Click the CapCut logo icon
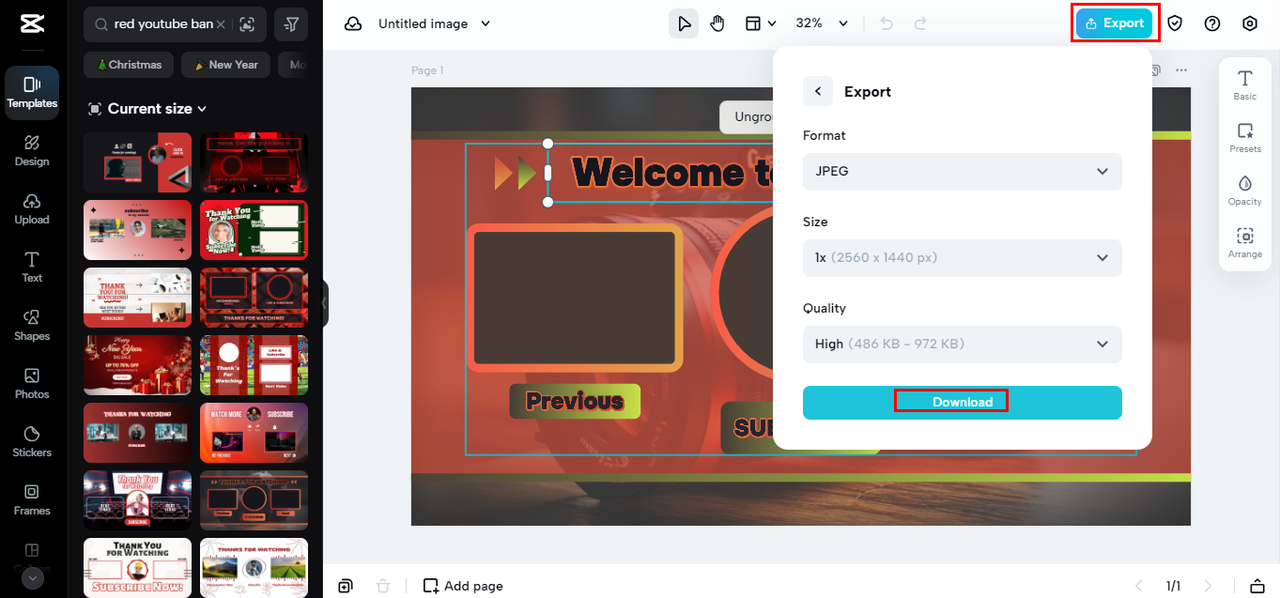 click(32, 24)
